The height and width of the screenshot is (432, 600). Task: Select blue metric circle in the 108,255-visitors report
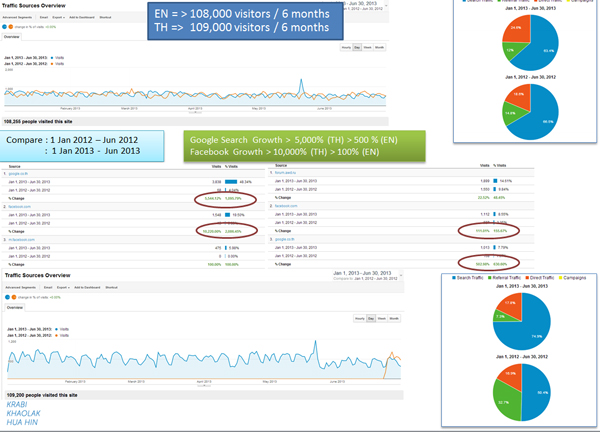(5, 27)
